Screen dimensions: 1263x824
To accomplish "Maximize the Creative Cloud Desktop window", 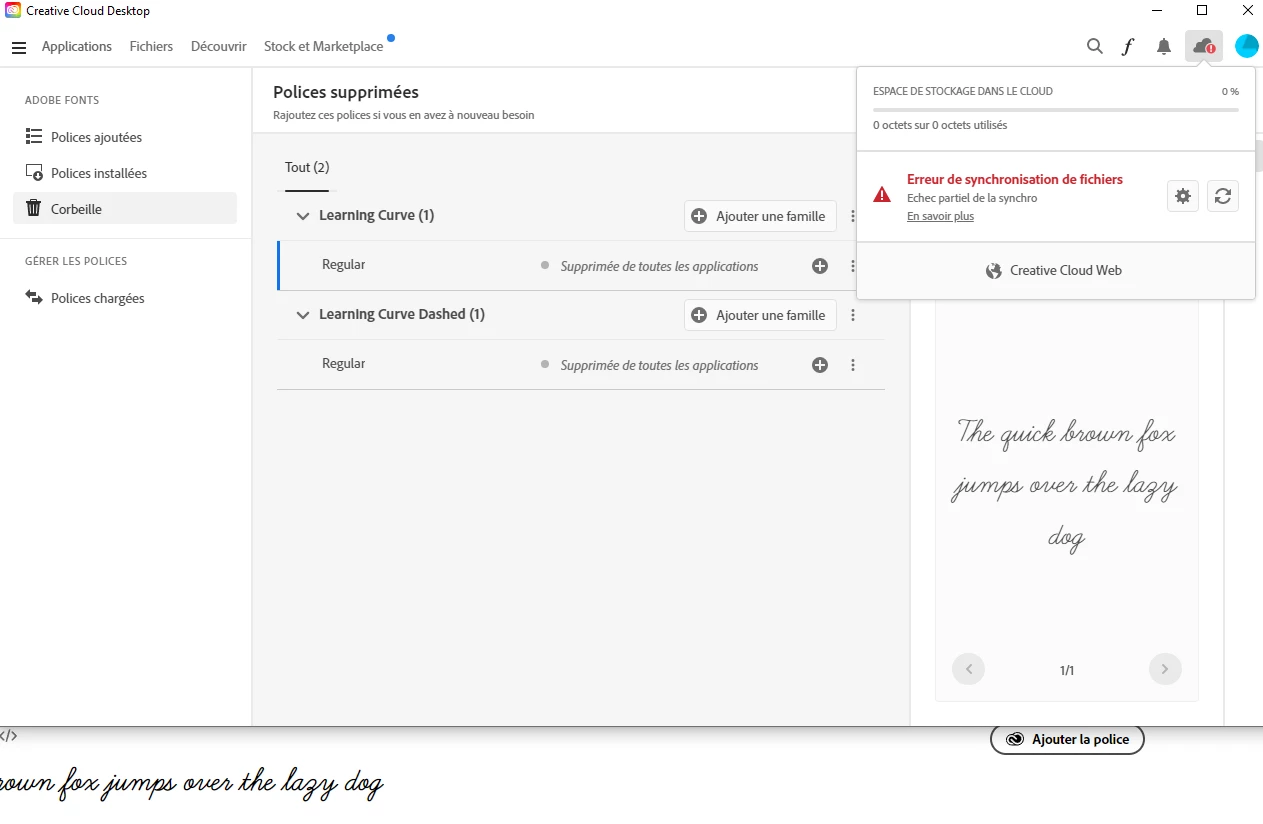I will click(x=1202, y=10).
